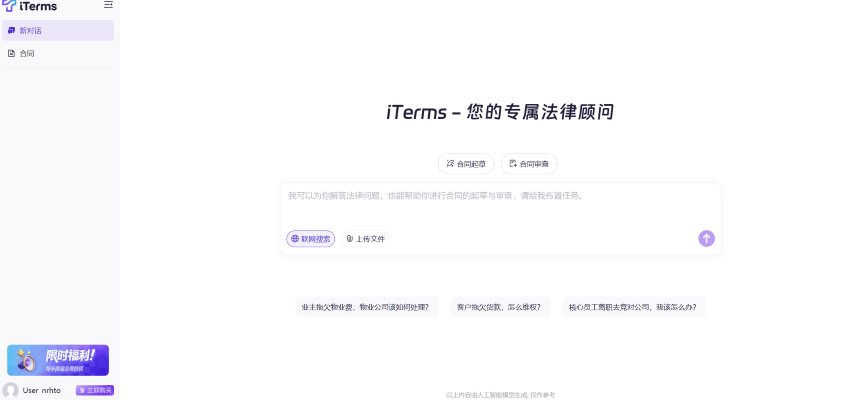Open the 限时福利 promotional banner
Image resolution: width=842 pixels, height=400 pixels.
(58, 360)
